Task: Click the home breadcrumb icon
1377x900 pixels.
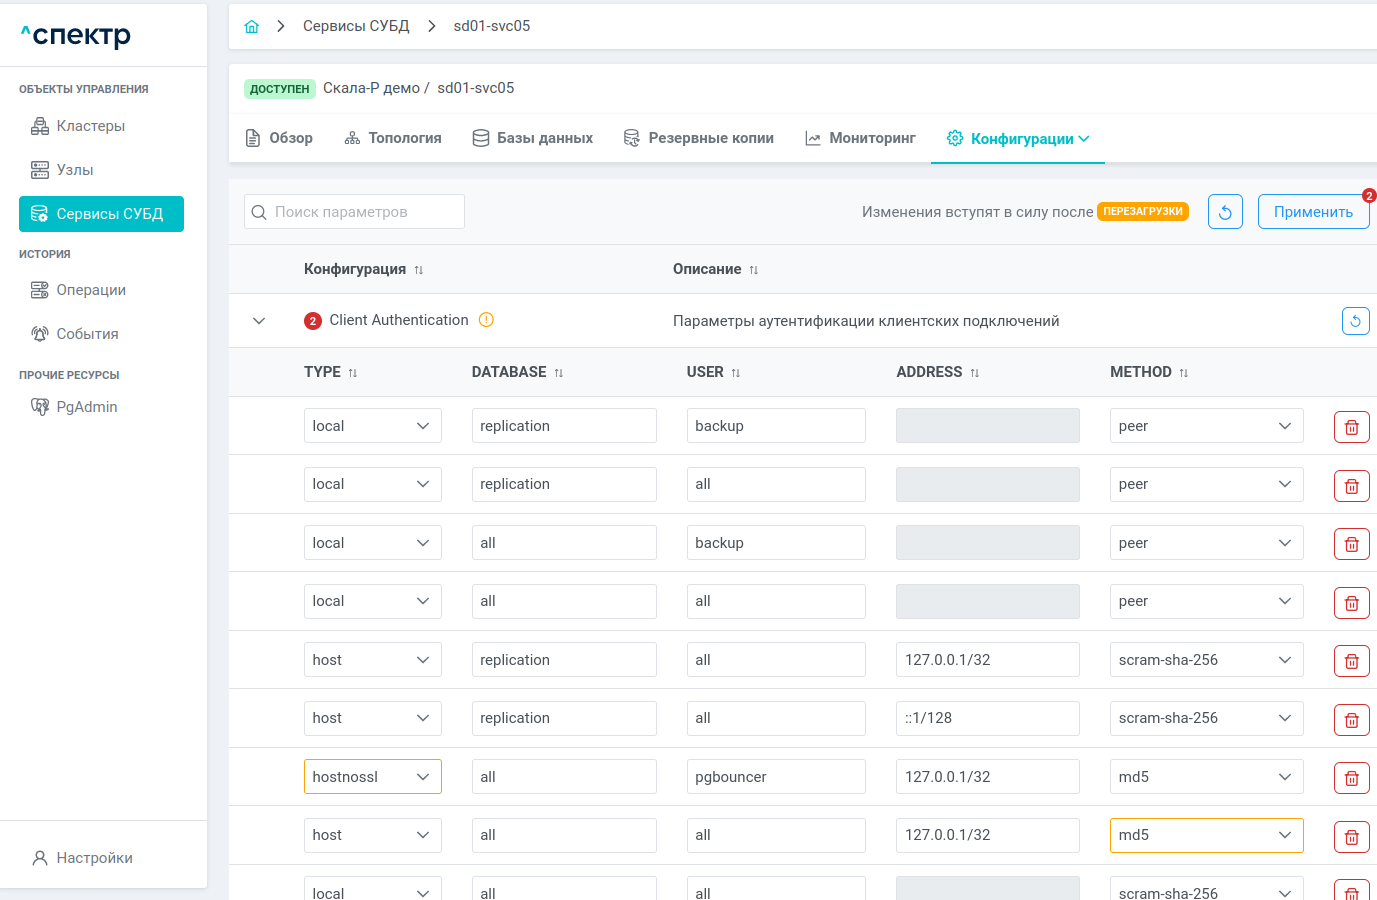Action: pyautogui.click(x=252, y=27)
